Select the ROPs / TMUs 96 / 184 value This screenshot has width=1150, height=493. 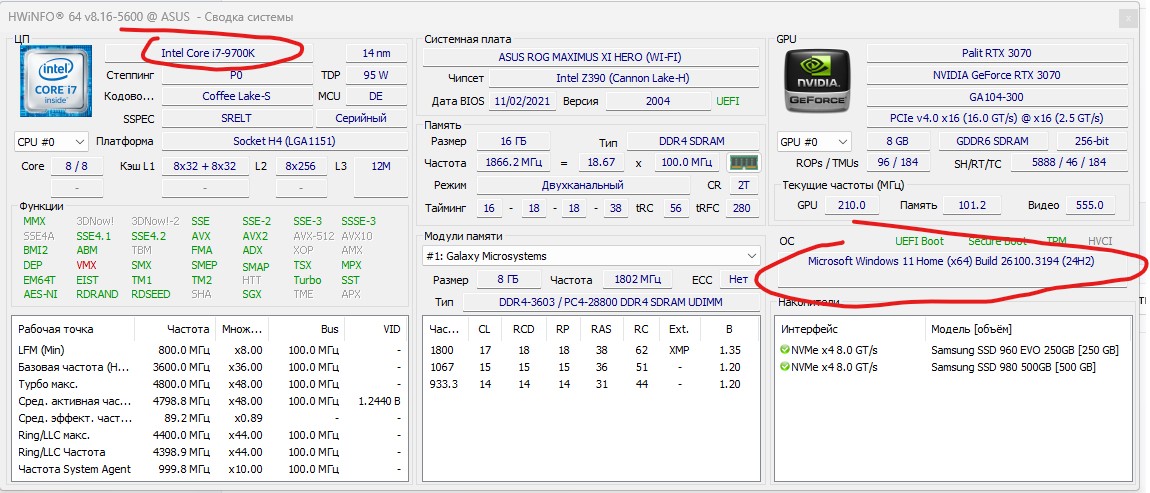point(898,162)
